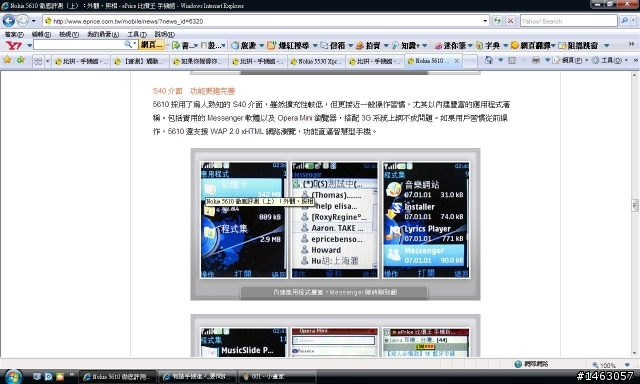The width and height of the screenshot is (640, 384).
Task: Open the Yahoo! logo dropdown arrow
Action: 29,45
